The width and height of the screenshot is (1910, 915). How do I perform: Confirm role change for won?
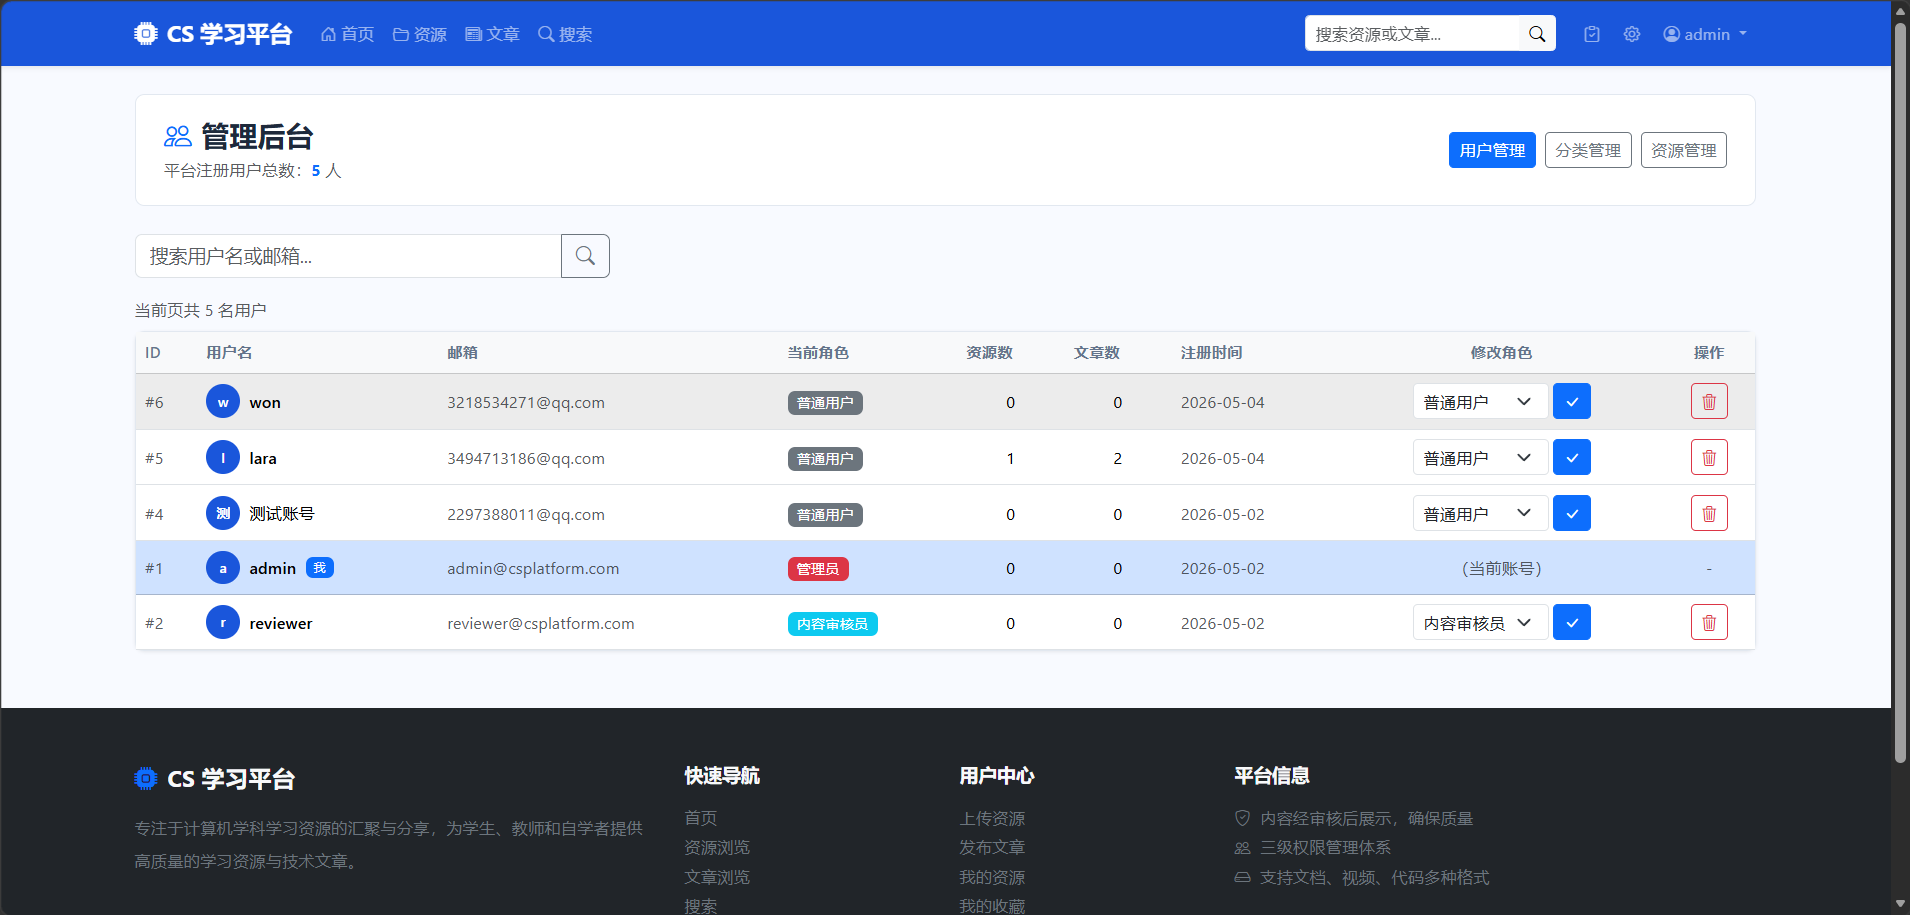pyautogui.click(x=1572, y=402)
